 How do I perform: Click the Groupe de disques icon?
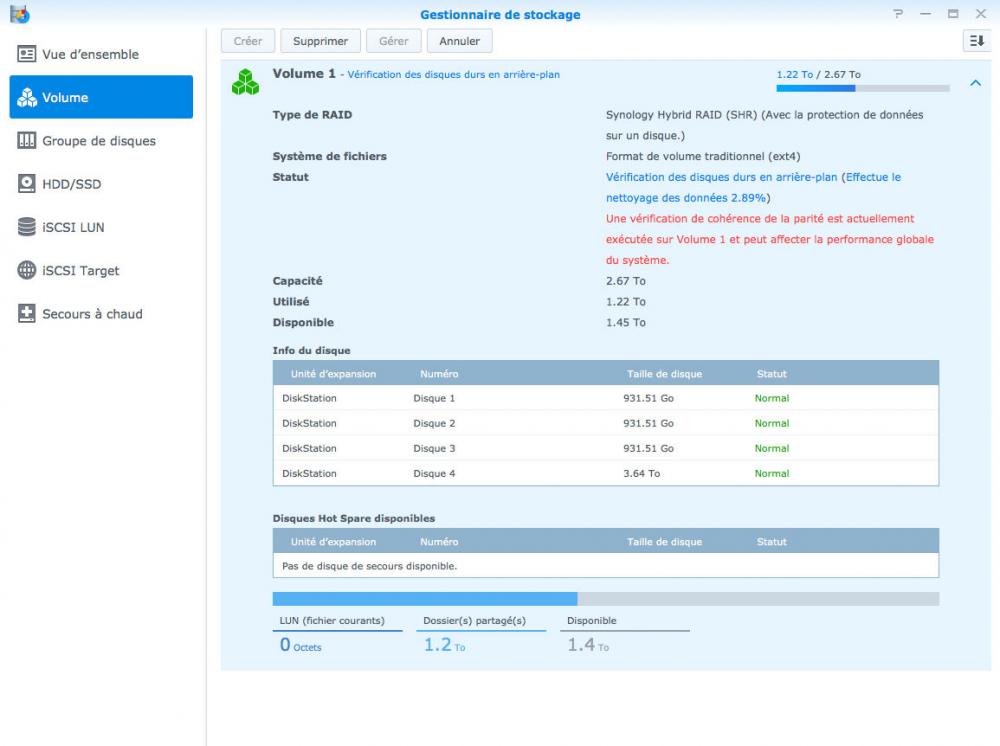pos(27,141)
